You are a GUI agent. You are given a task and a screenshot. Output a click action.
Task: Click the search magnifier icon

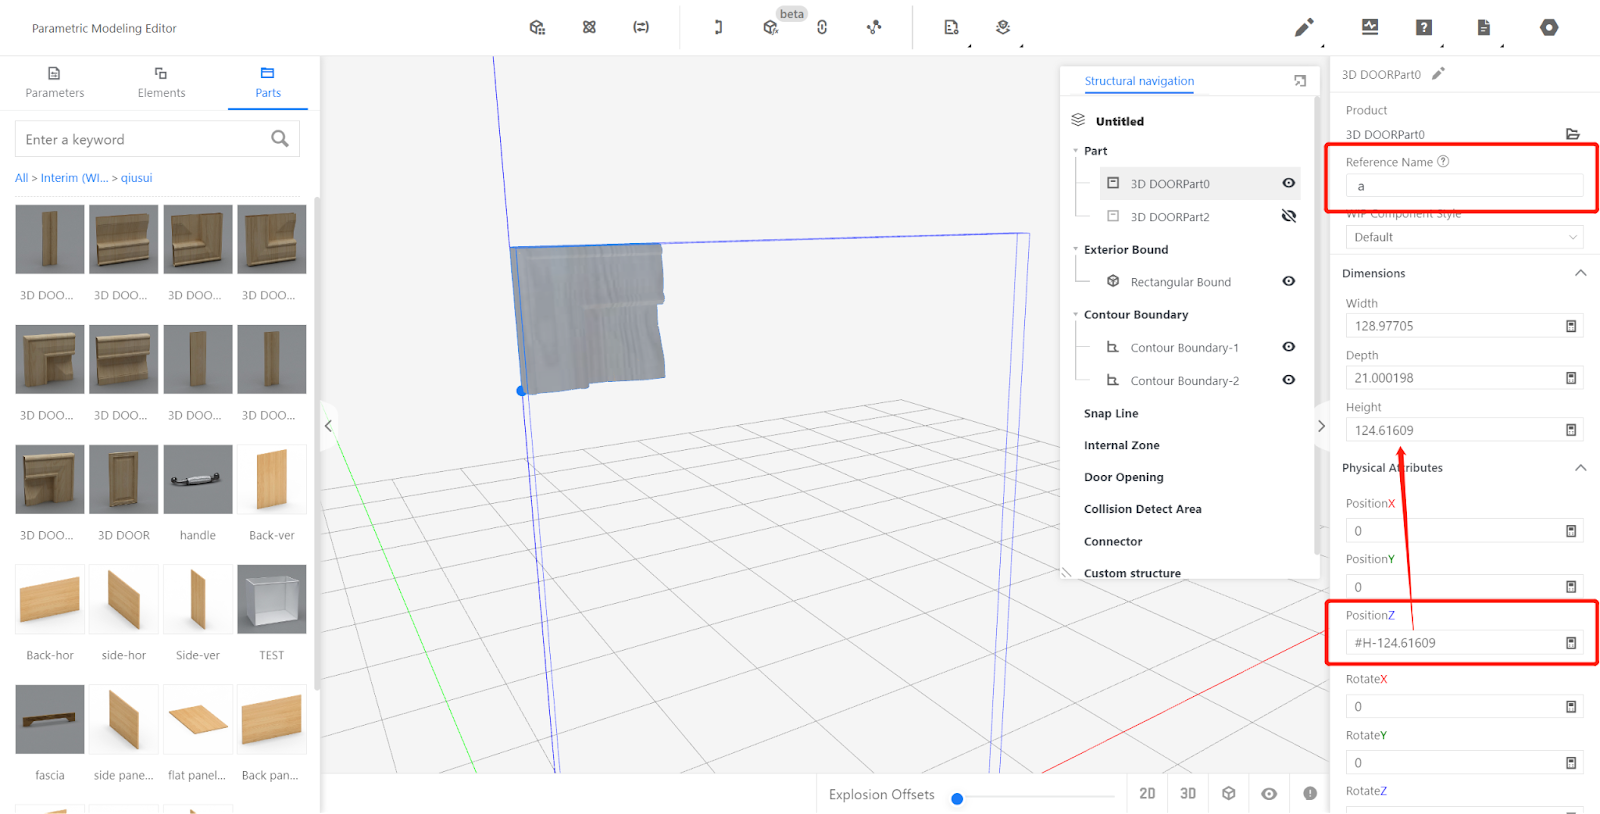click(280, 139)
